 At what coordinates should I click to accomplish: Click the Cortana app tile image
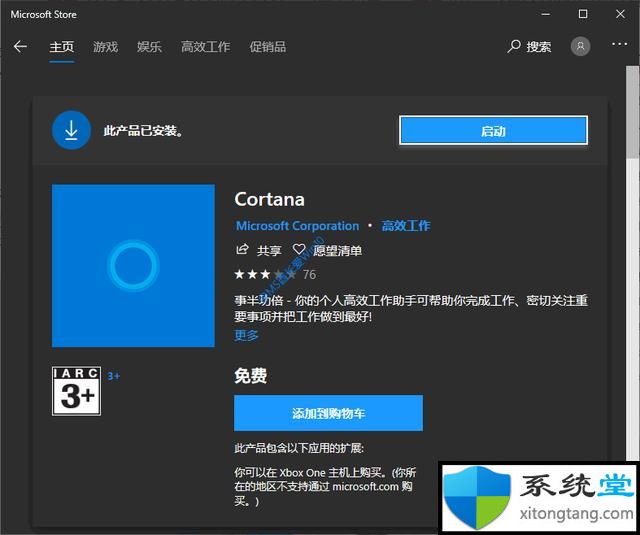(x=133, y=266)
